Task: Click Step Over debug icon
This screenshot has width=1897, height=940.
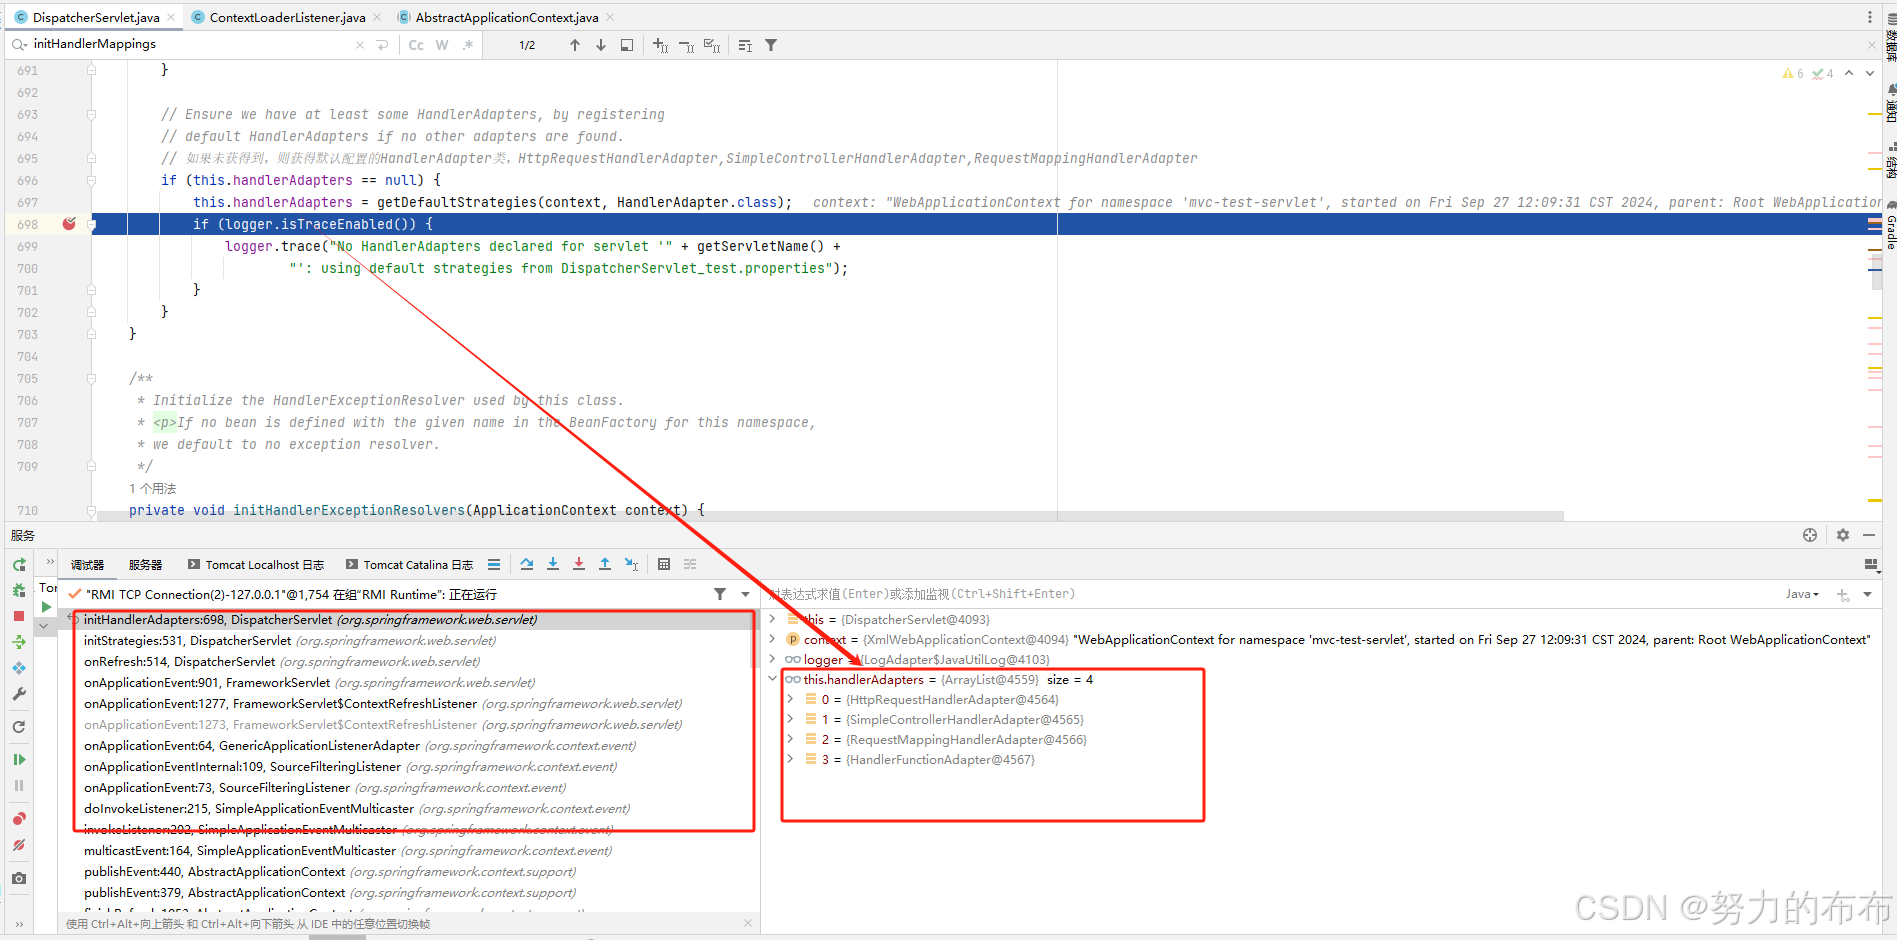Action: click(527, 564)
